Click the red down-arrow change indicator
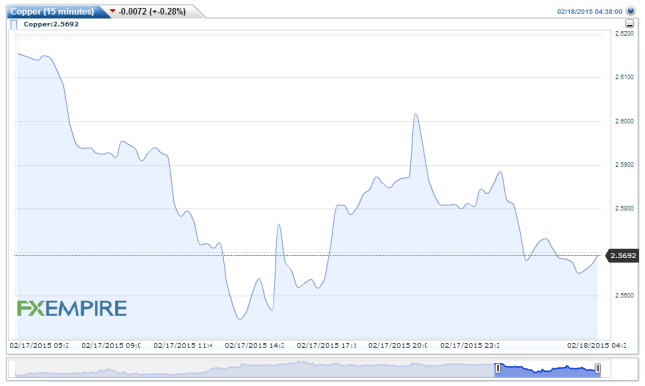The height and width of the screenshot is (386, 645). [x=113, y=11]
